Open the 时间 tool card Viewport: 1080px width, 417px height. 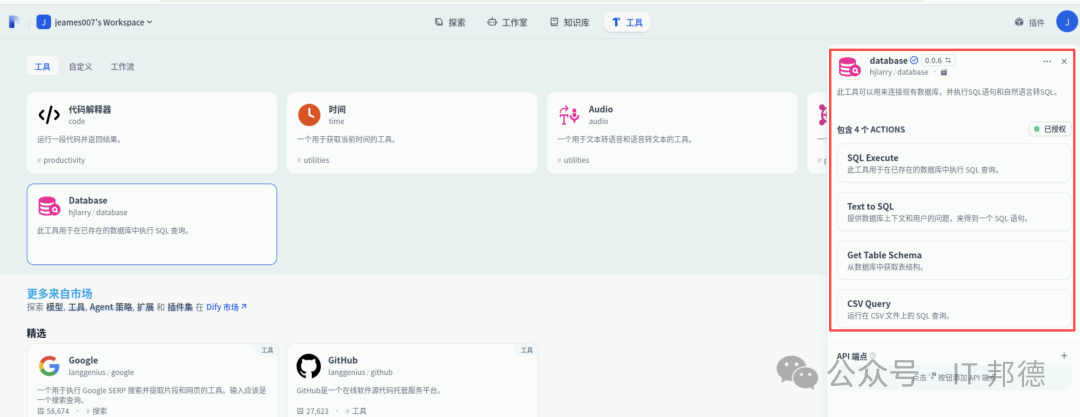412,132
